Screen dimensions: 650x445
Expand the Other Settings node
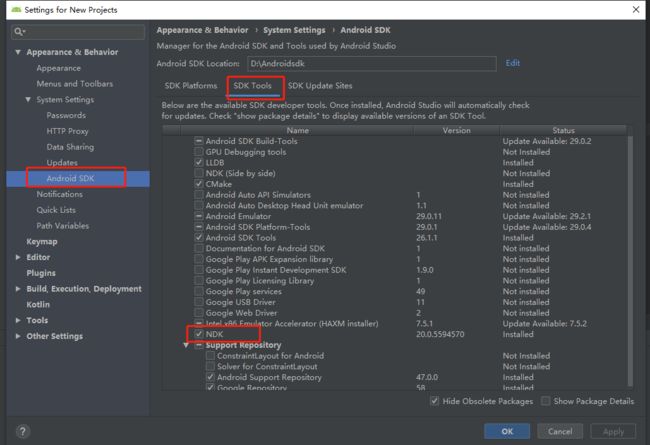(x=18, y=336)
